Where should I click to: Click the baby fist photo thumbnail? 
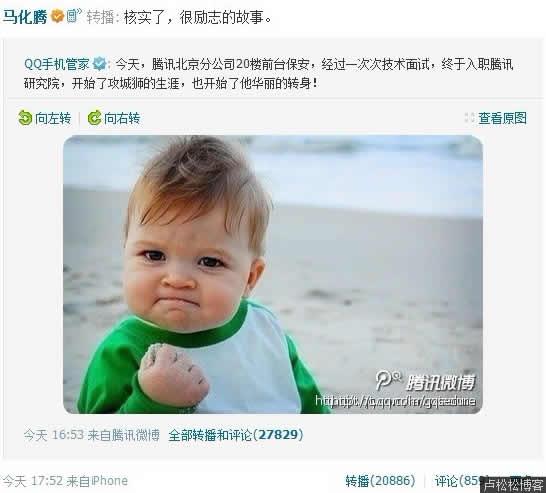[x=273, y=274]
